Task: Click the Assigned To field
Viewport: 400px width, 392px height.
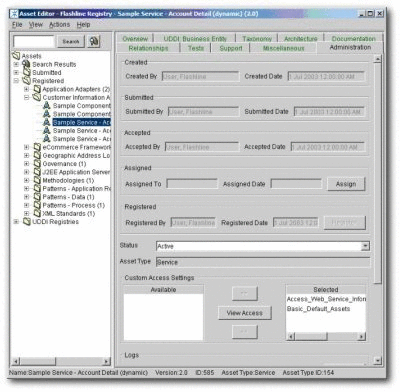Action: [x=192, y=184]
